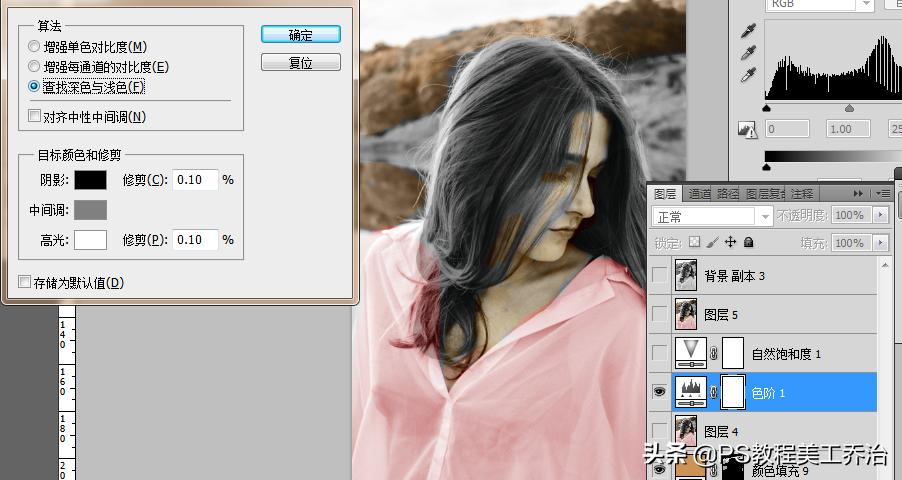Select 增强每通道的对比度 radio option
The image size is (902, 480).
click(34, 66)
